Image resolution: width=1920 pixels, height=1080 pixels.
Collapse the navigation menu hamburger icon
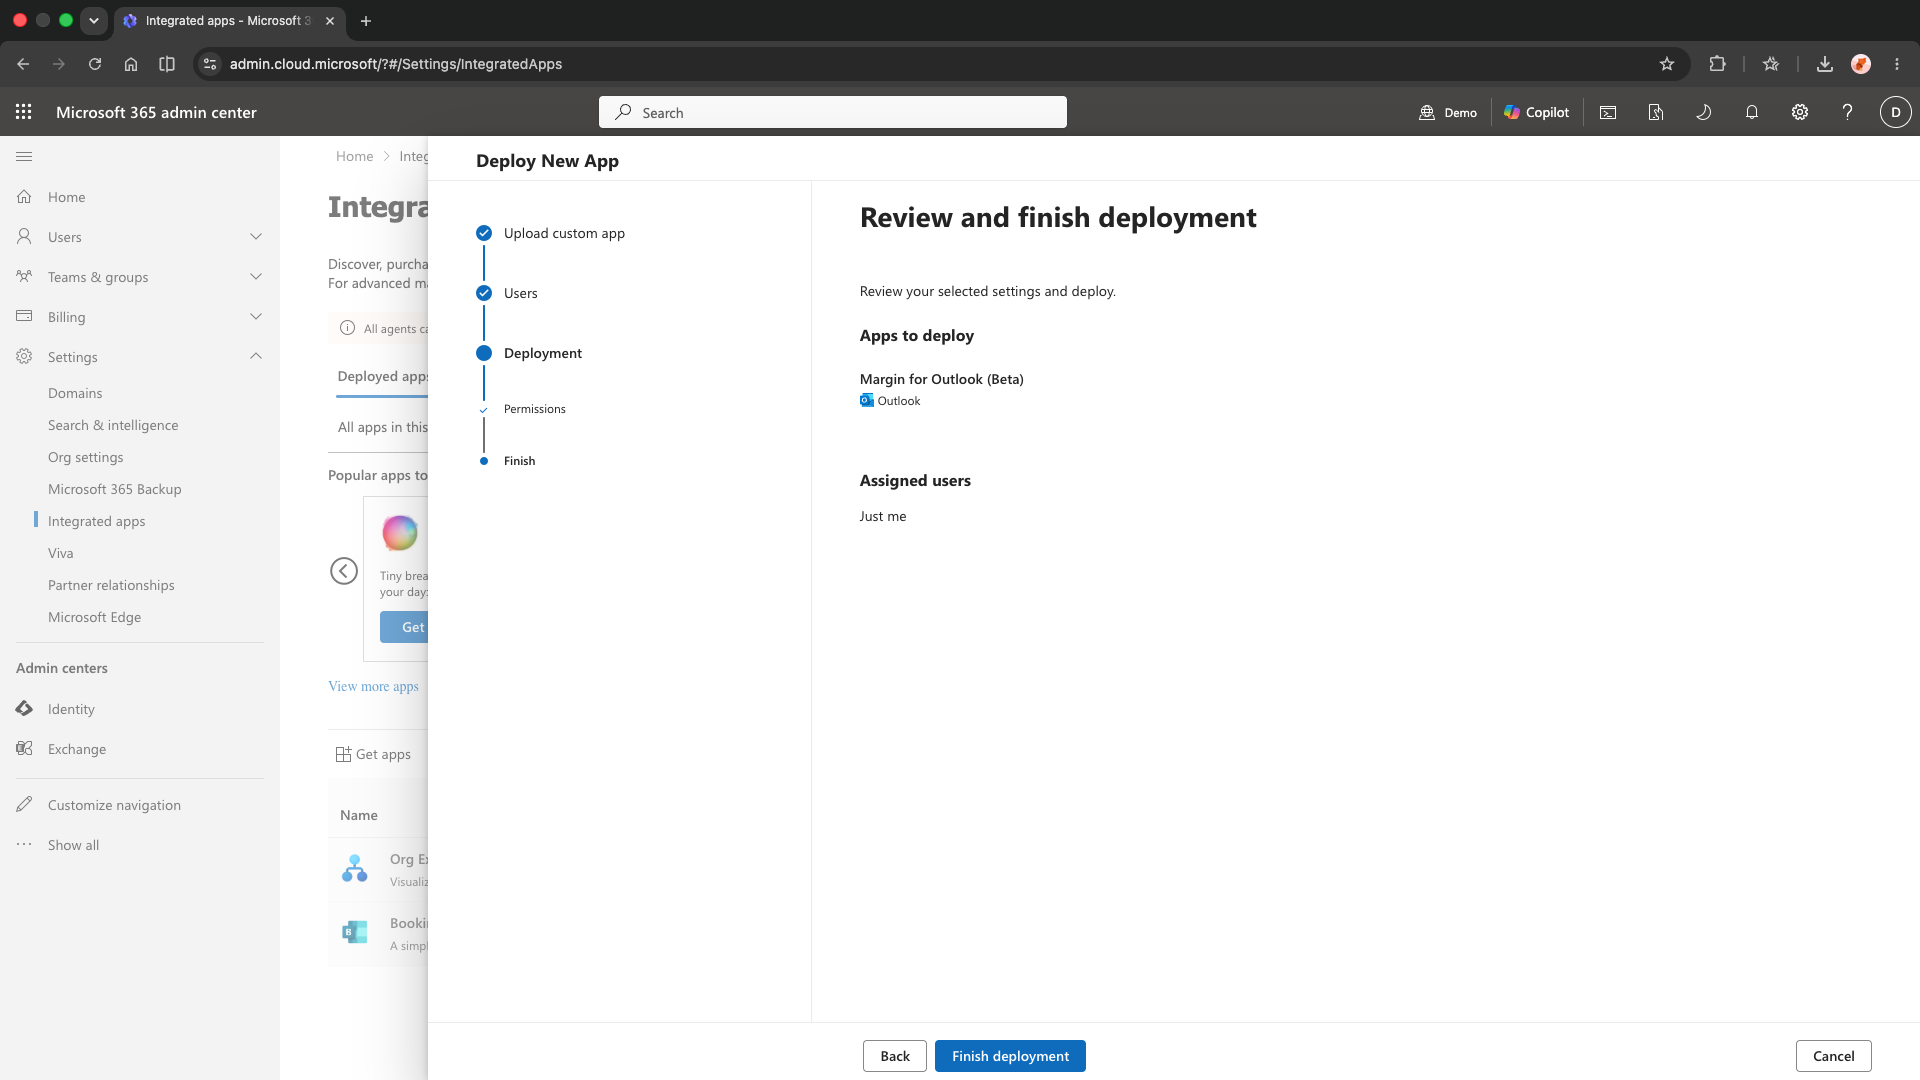point(24,156)
